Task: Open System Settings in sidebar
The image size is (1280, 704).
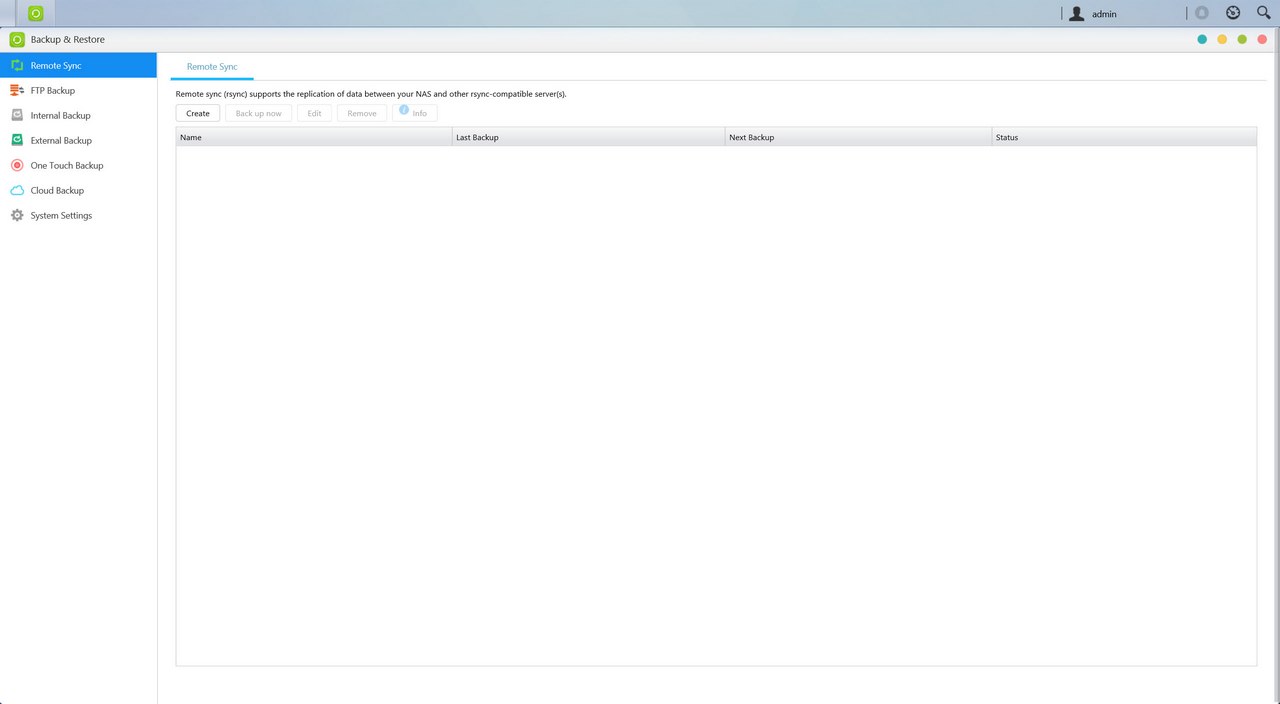Action: coord(78,215)
